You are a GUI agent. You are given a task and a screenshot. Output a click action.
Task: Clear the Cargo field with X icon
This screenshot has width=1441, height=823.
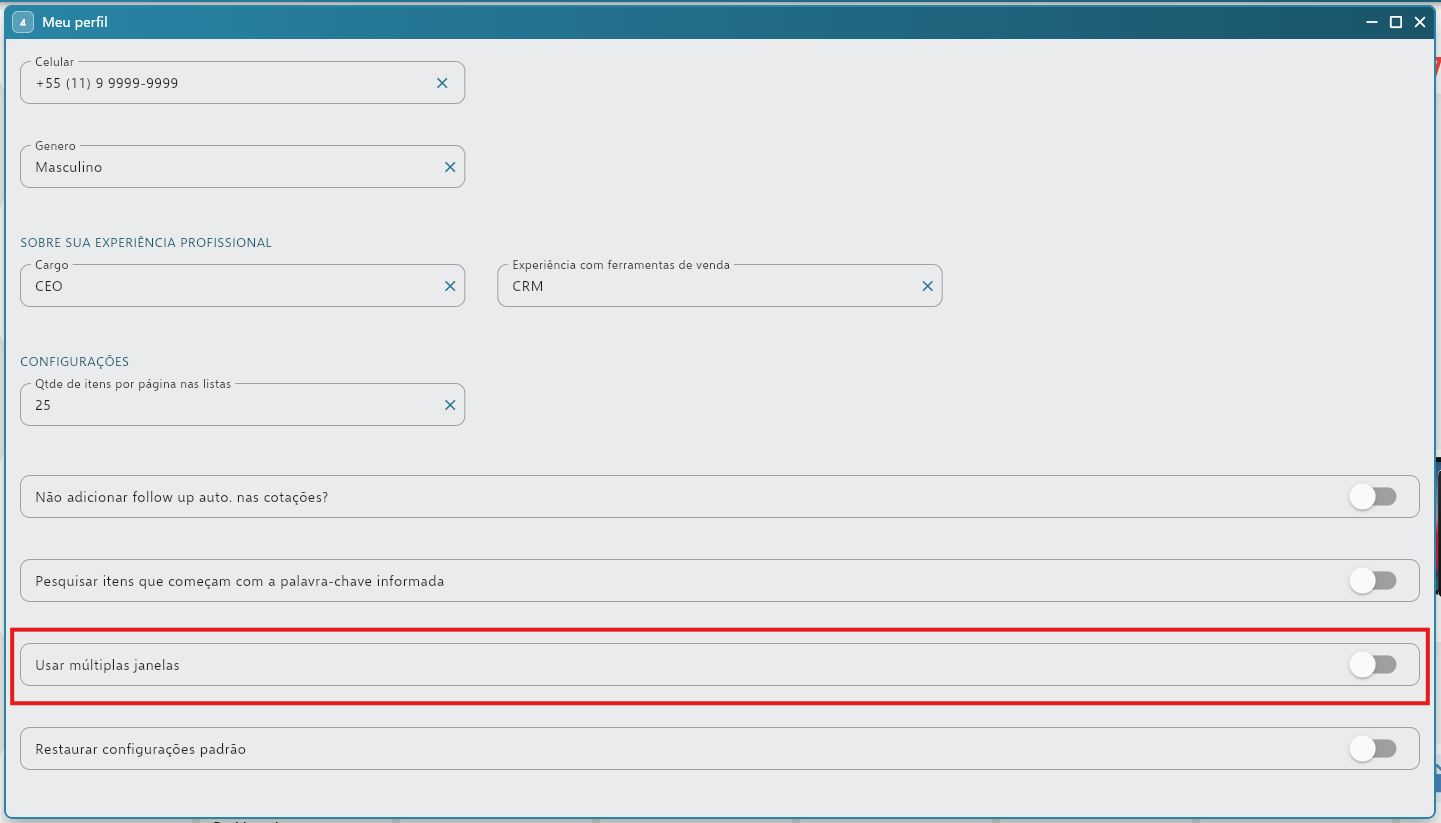[x=450, y=286]
